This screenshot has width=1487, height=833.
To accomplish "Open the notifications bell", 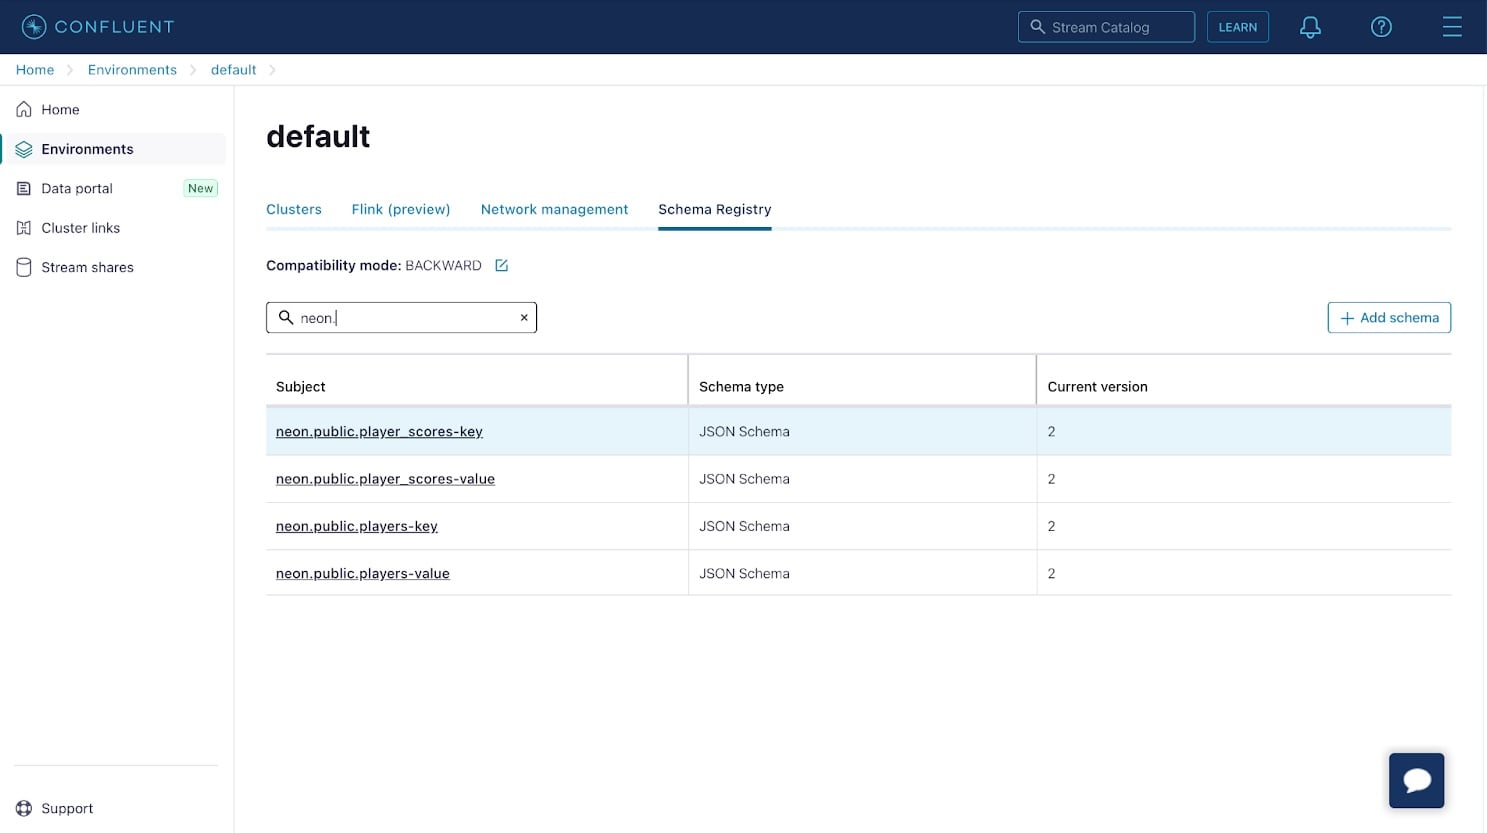I will (x=1310, y=27).
